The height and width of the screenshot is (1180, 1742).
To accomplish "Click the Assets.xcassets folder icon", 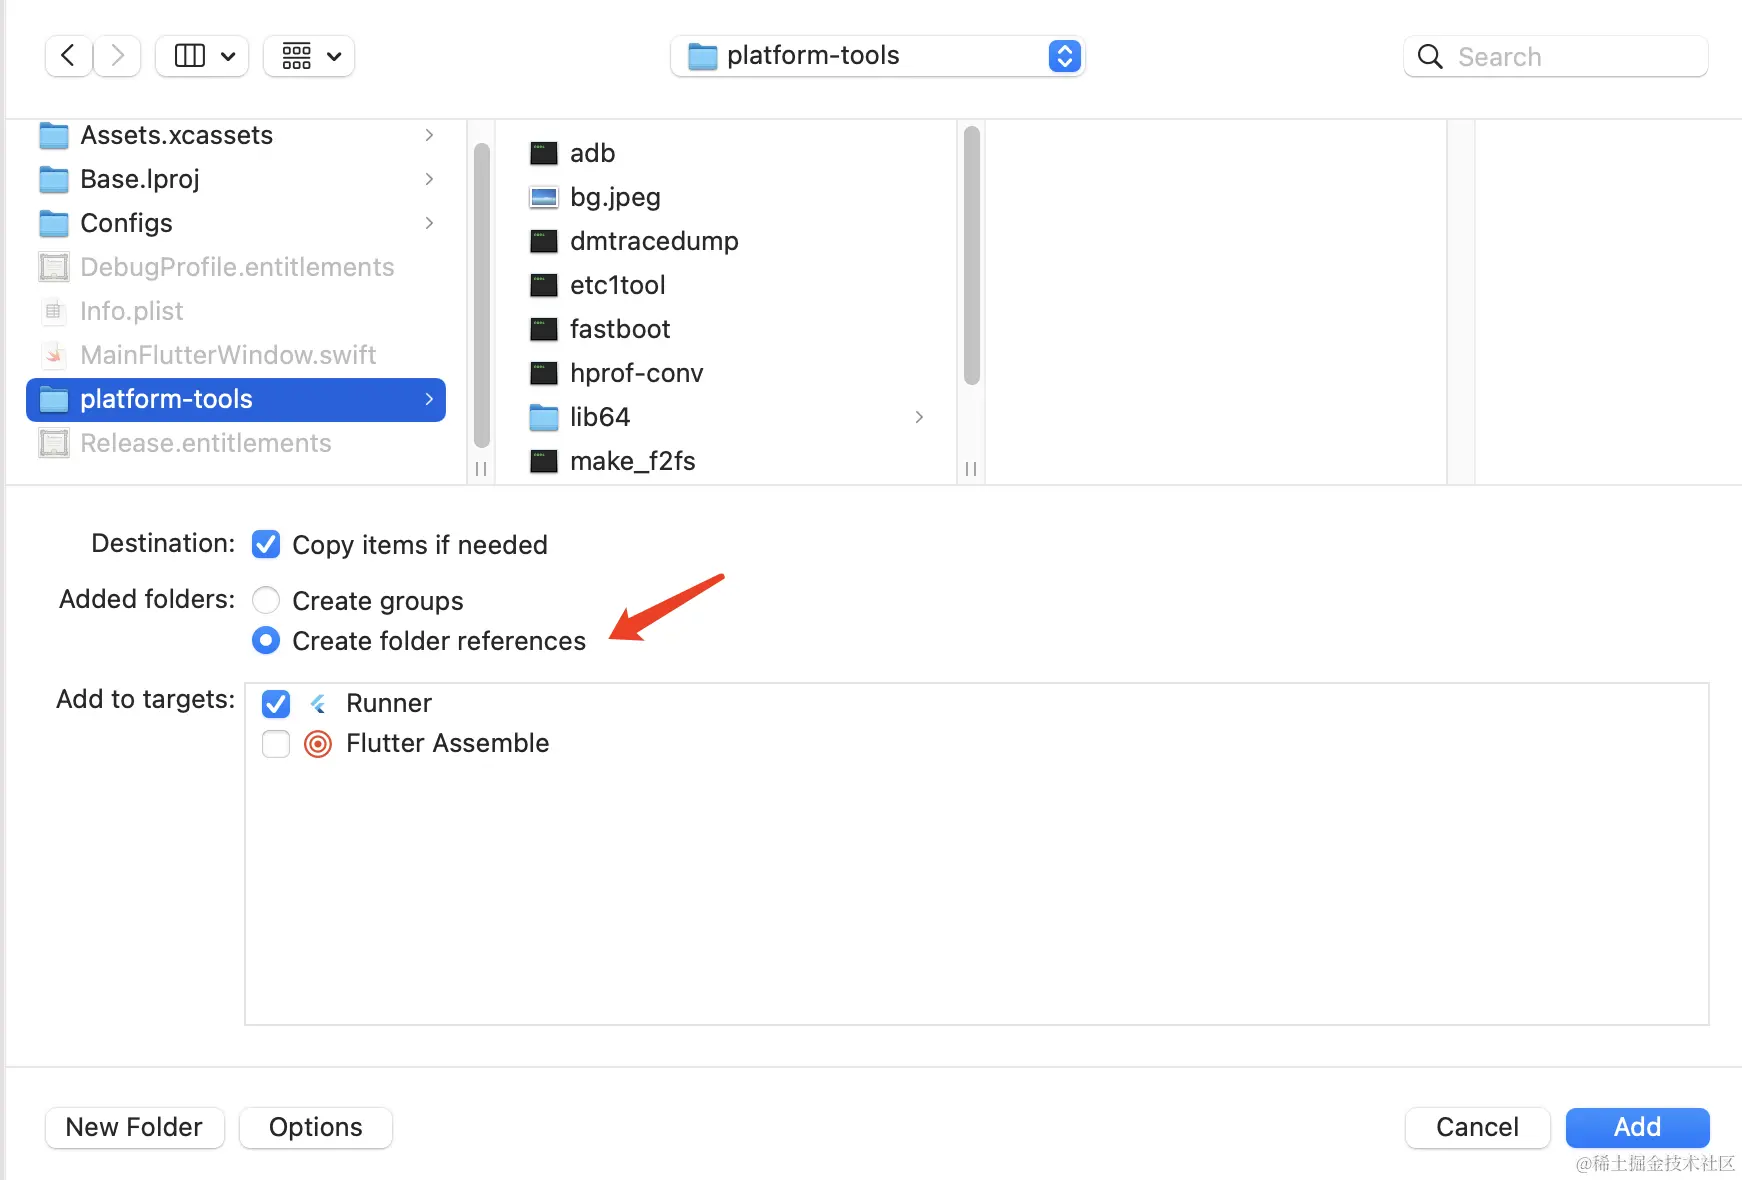I will [x=54, y=135].
